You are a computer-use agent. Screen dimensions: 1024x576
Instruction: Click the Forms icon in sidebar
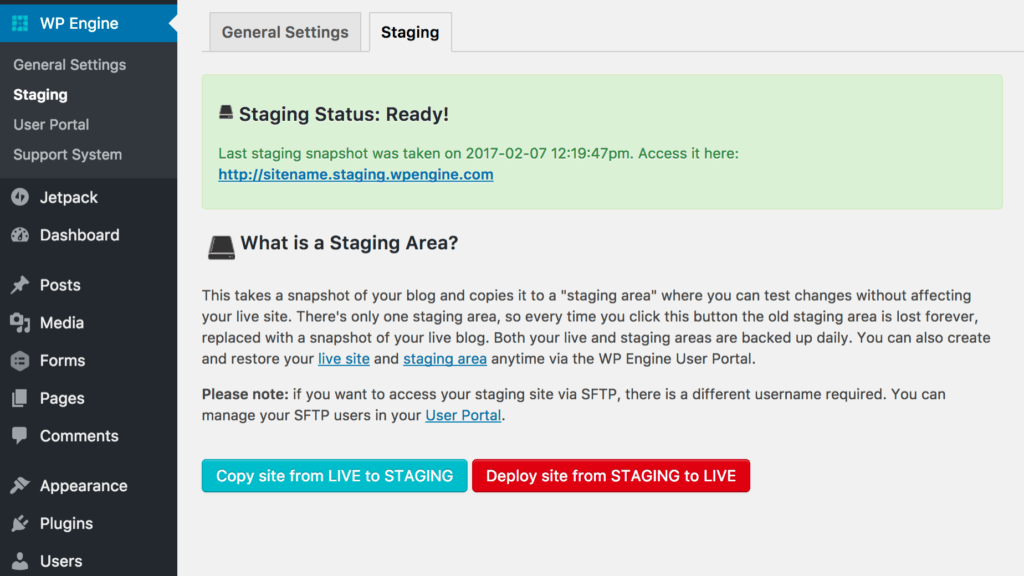click(x=20, y=360)
